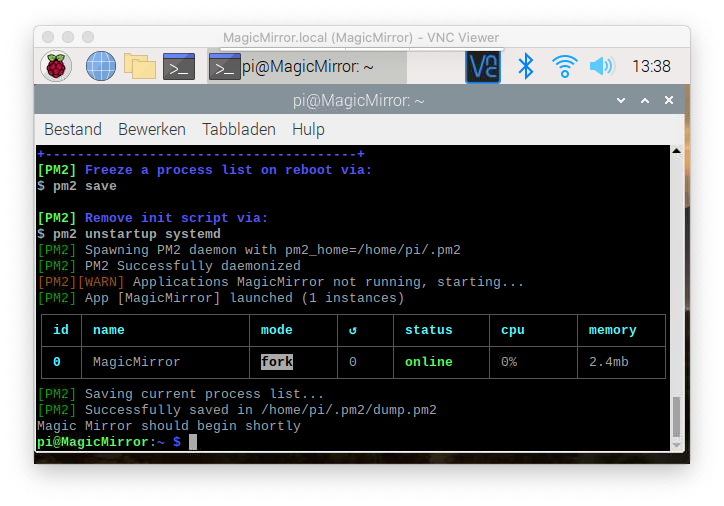Launch the terminal from the panel launcher

click(x=179, y=66)
